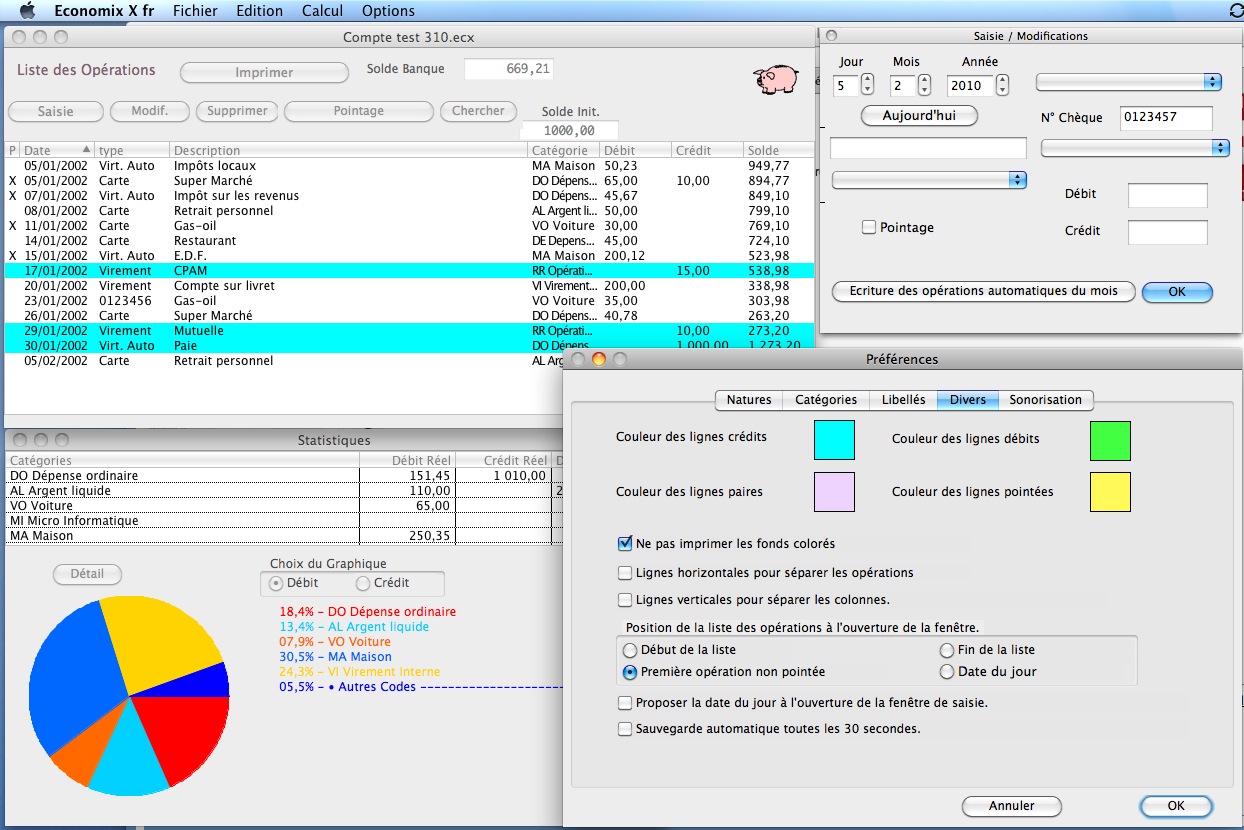Image resolution: width=1244 pixels, height=830 pixels.
Task: Expand the dropdown above Pointage checkbox
Action: [x=929, y=180]
